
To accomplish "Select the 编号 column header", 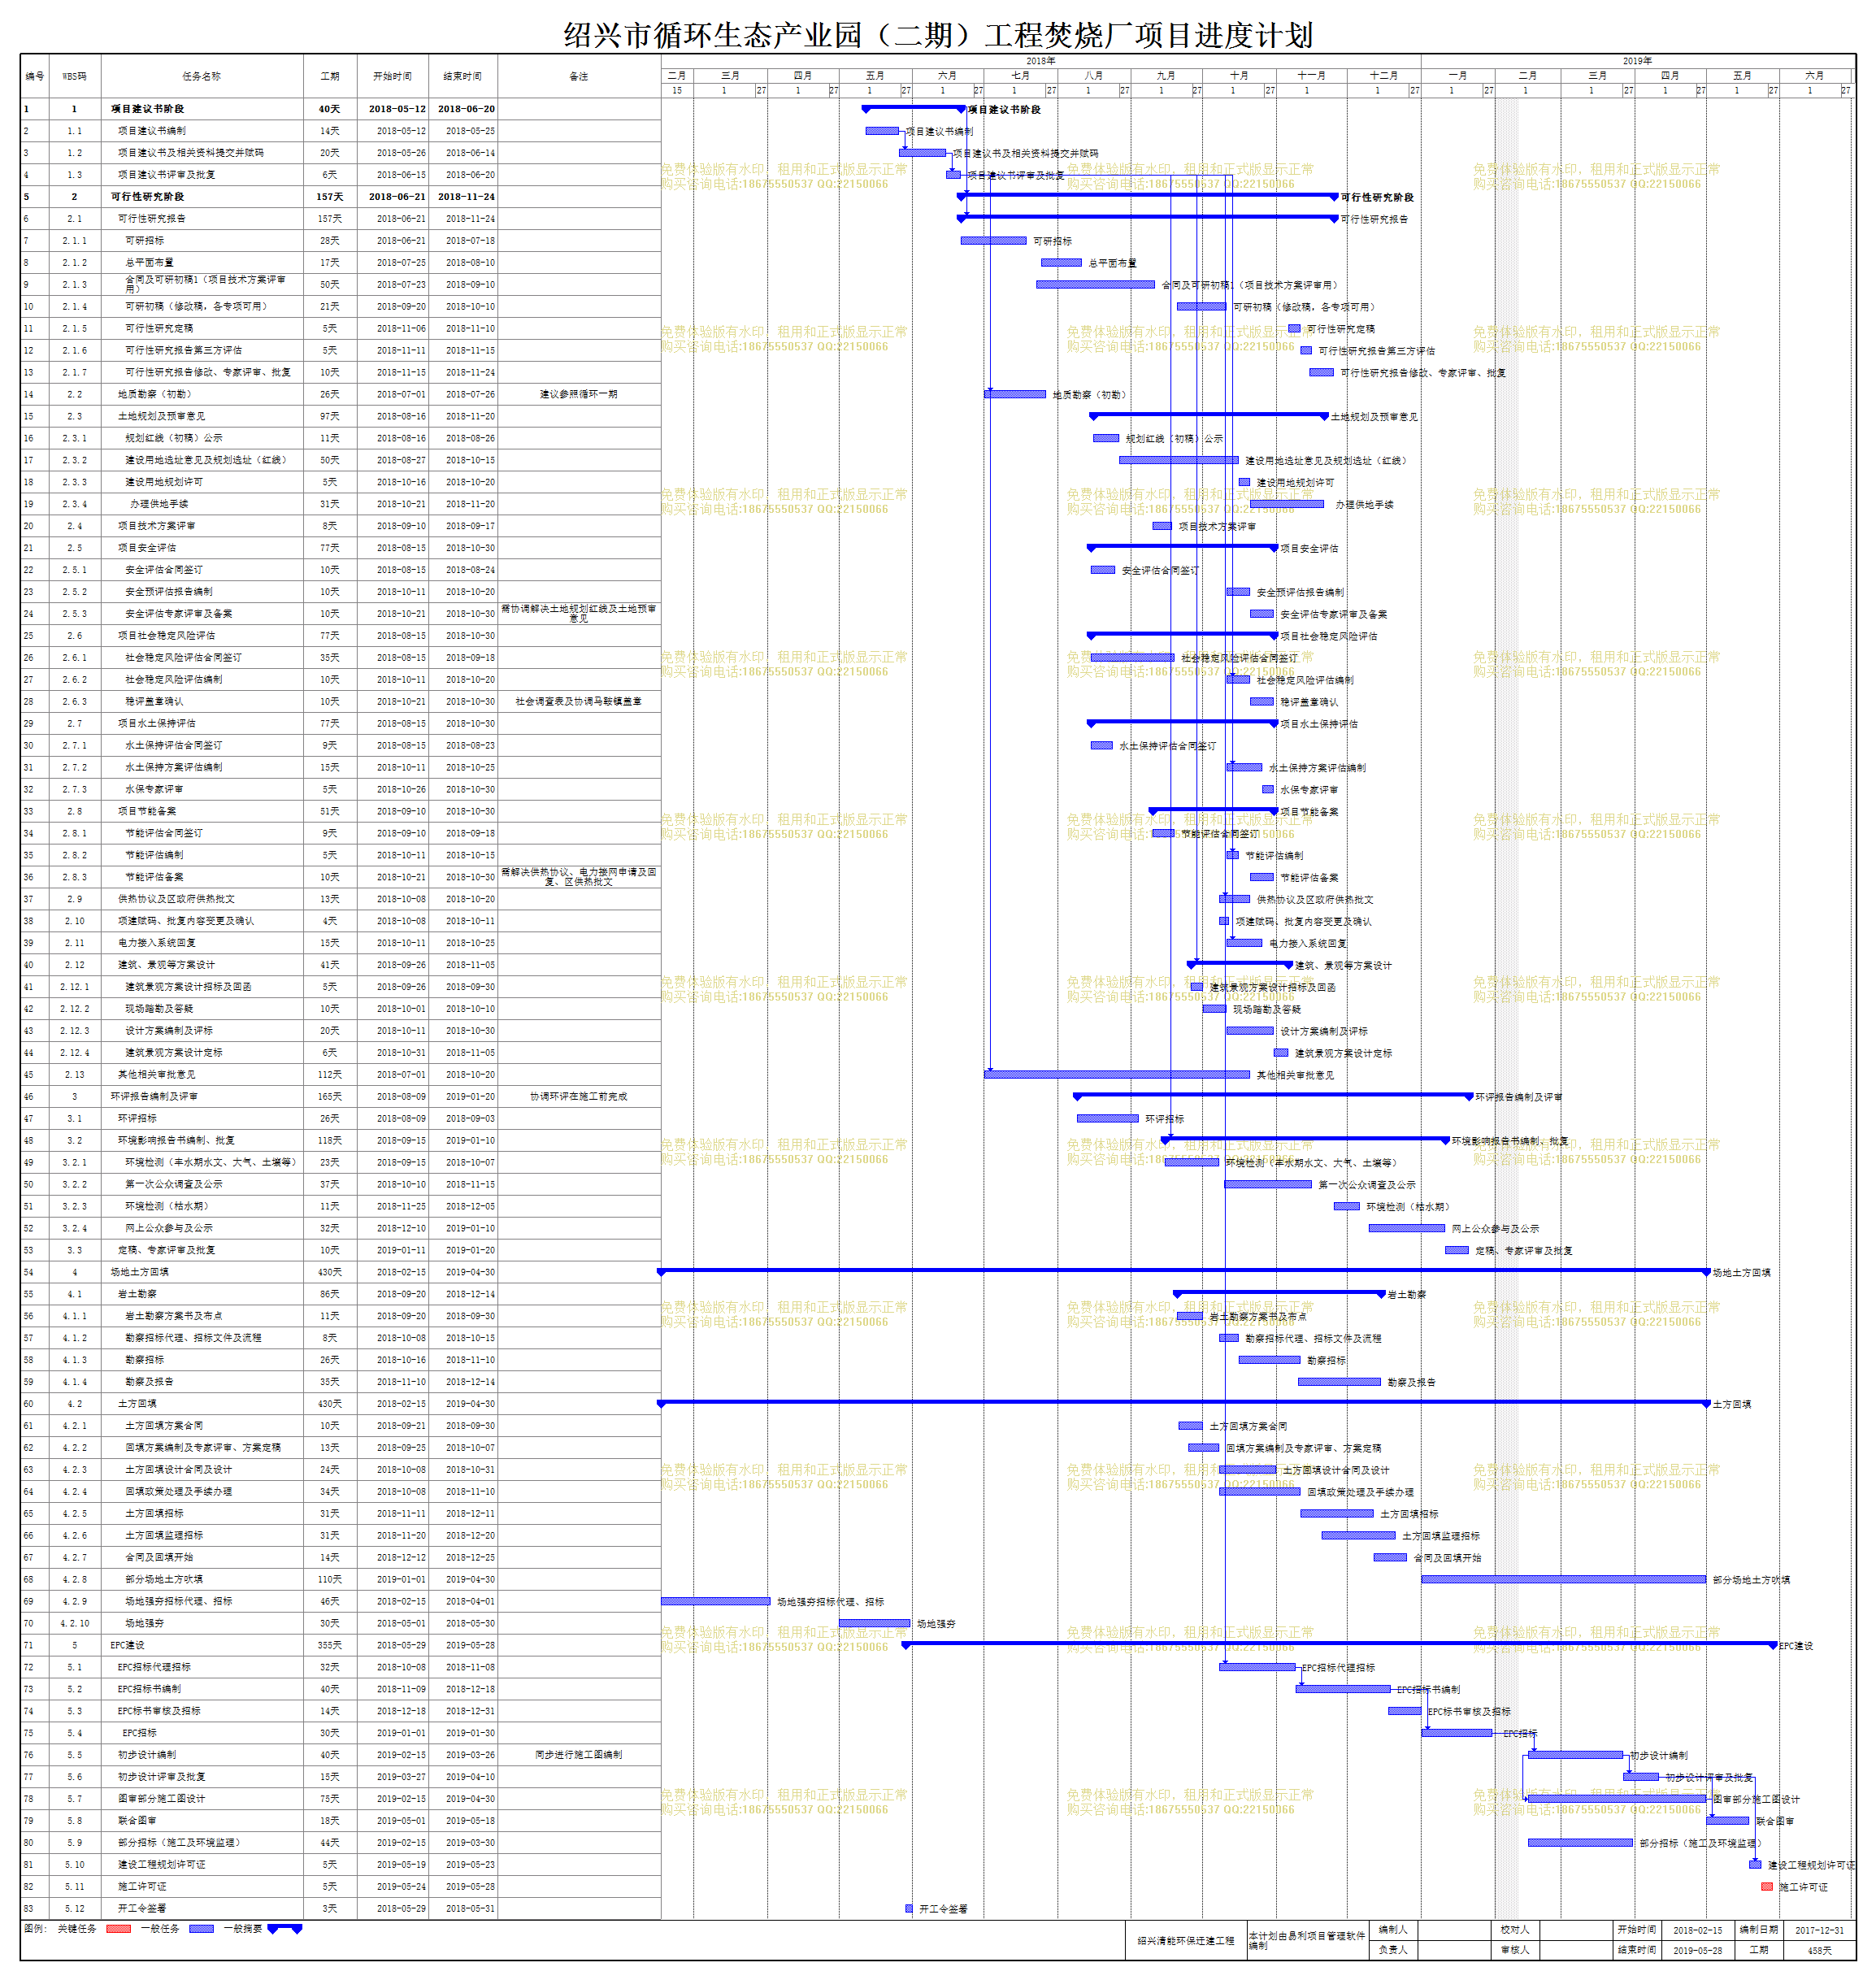I will pyautogui.click(x=34, y=76).
